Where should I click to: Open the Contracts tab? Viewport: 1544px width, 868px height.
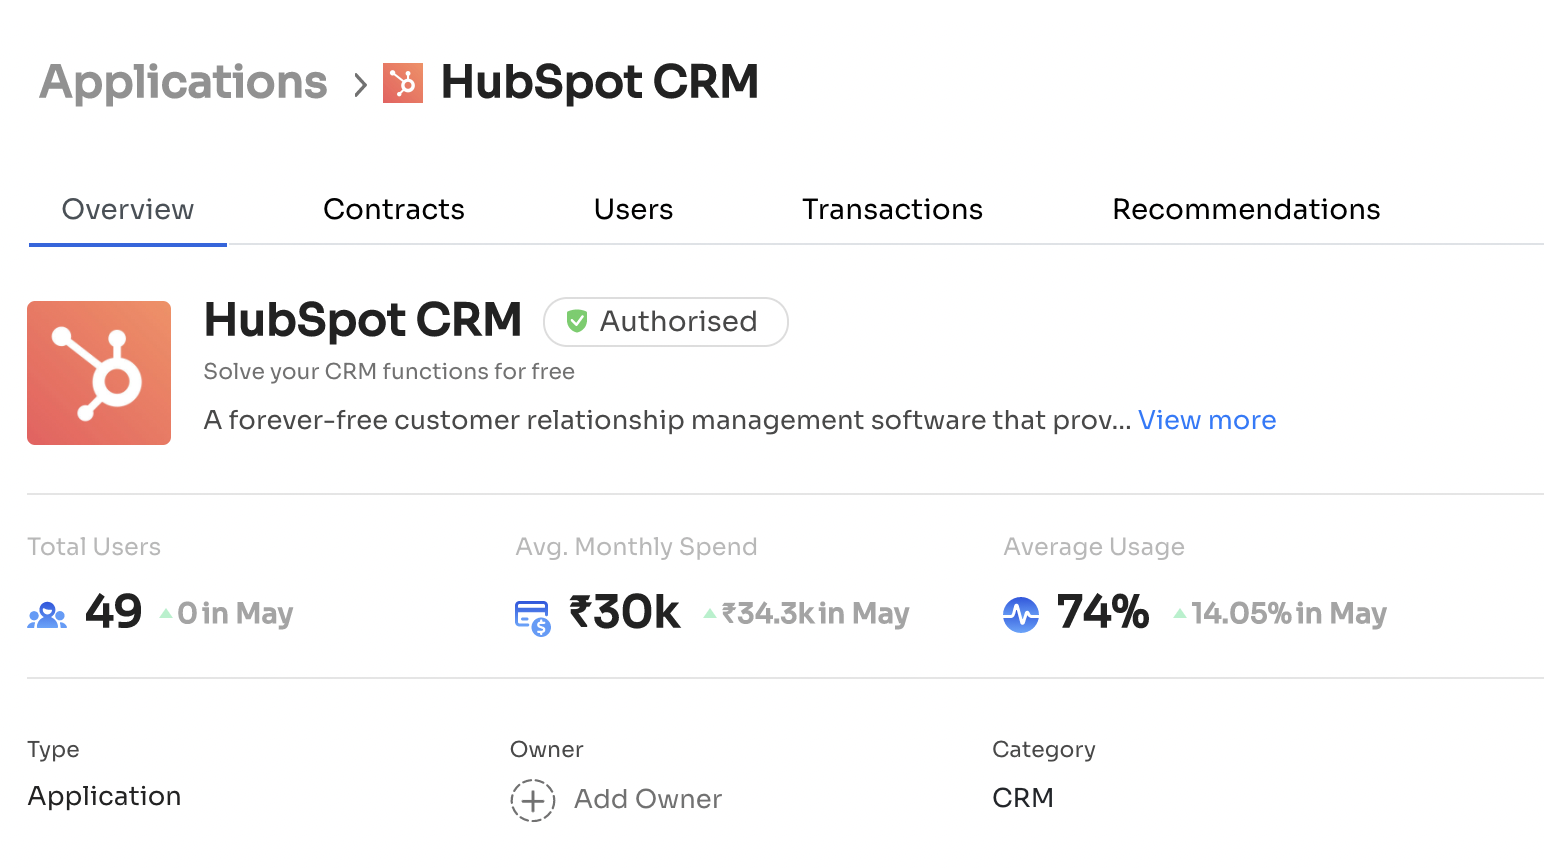tap(394, 210)
